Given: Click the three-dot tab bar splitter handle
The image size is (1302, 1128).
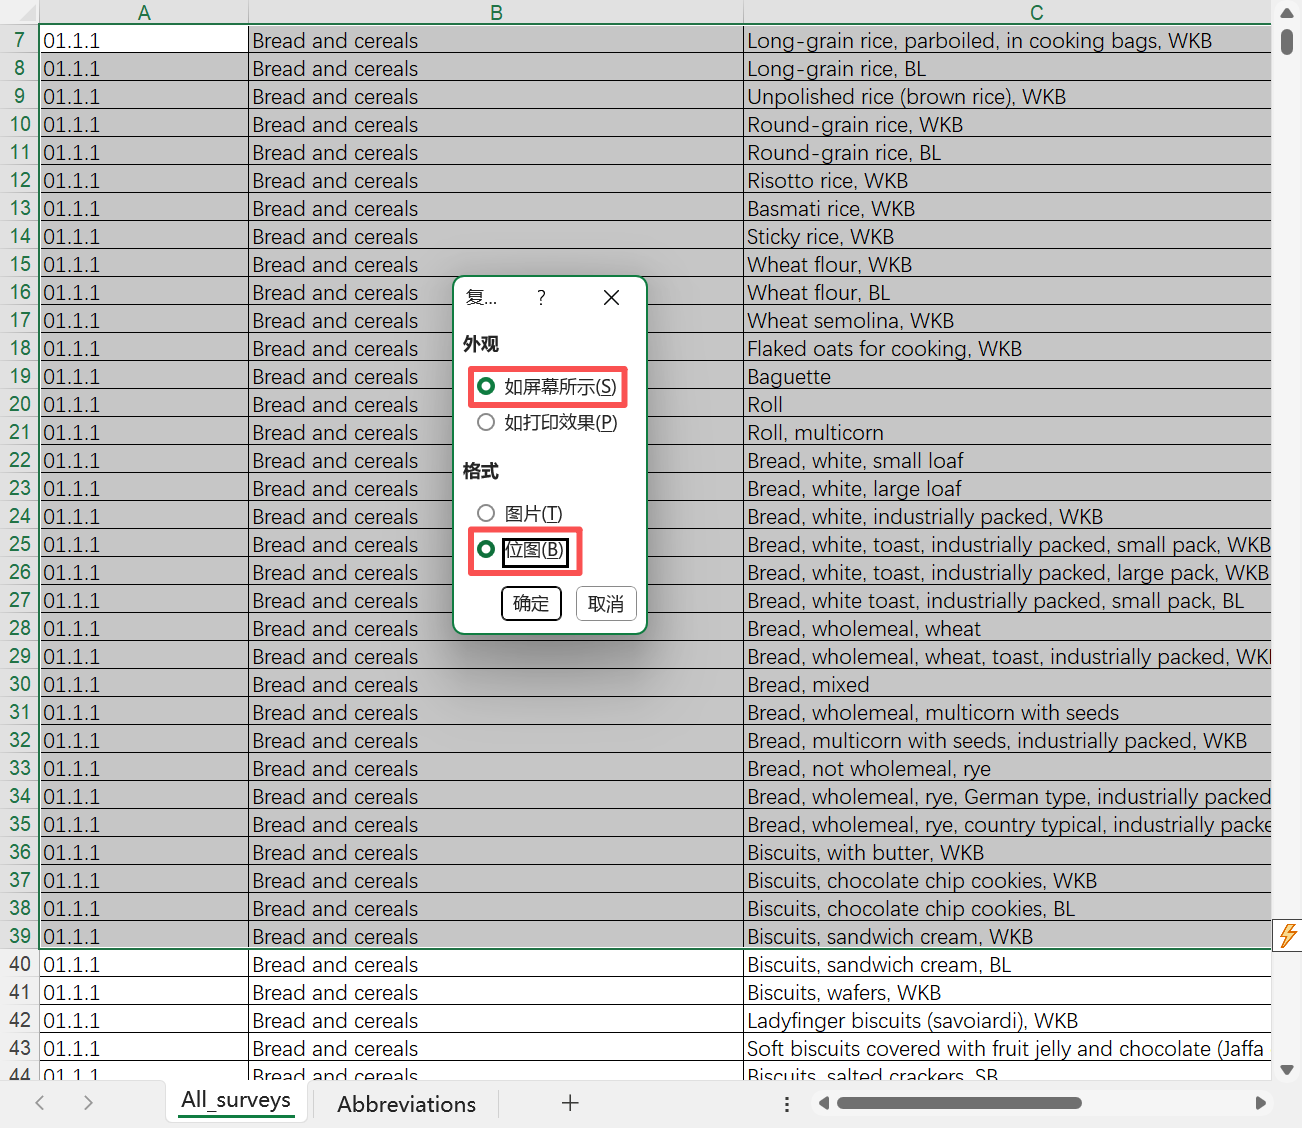Looking at the screenshot, I should (x=787, y=1104).
